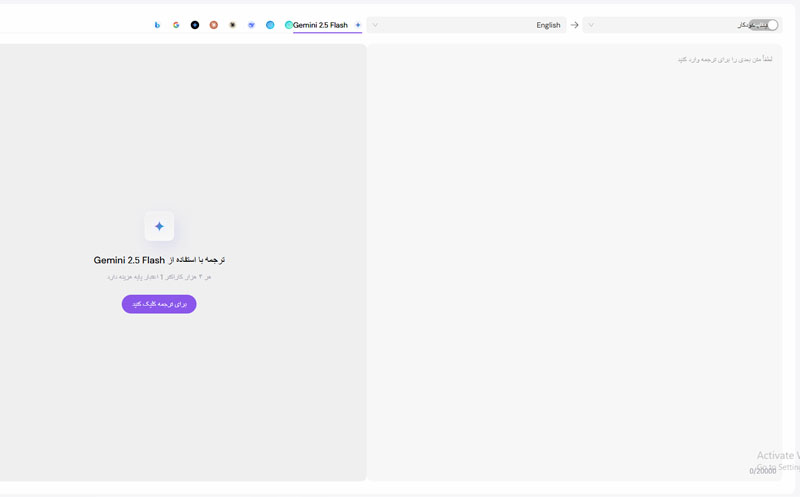
Task: Click the gray cost note under the heading
Action: (x=159, y=277)
